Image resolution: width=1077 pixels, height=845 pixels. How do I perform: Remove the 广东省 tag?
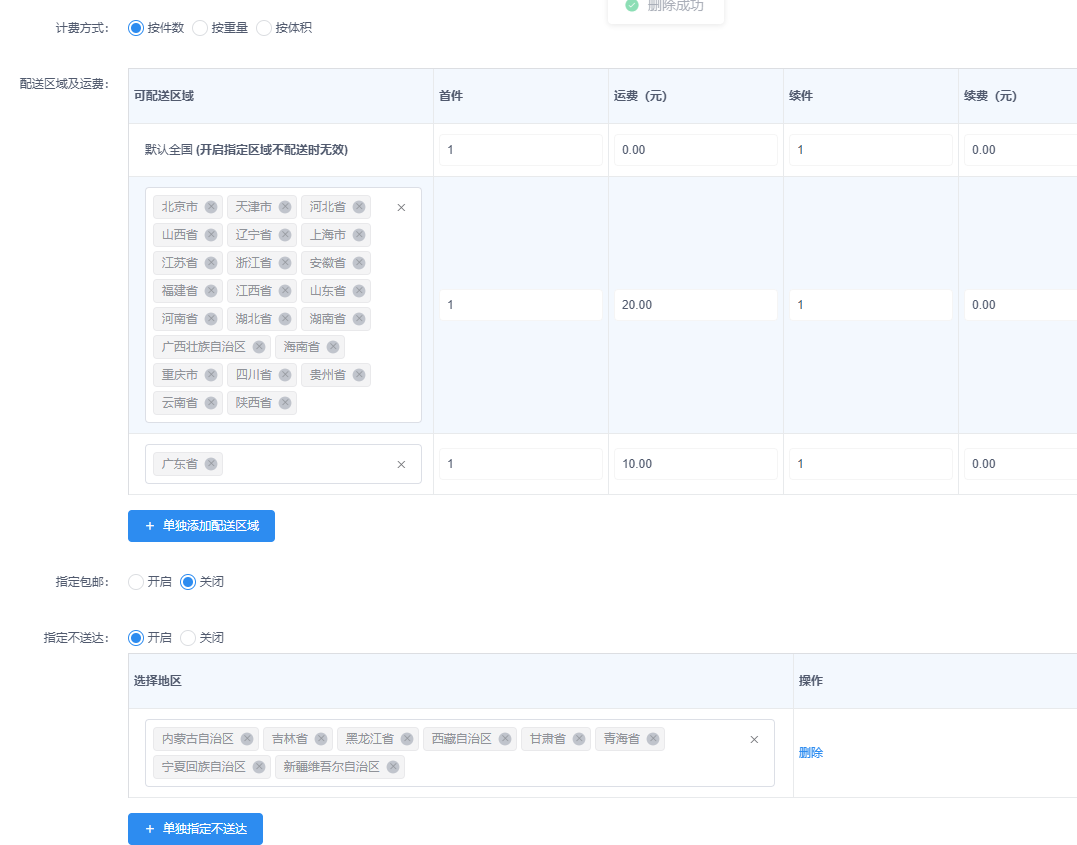(x=211, y=464)
